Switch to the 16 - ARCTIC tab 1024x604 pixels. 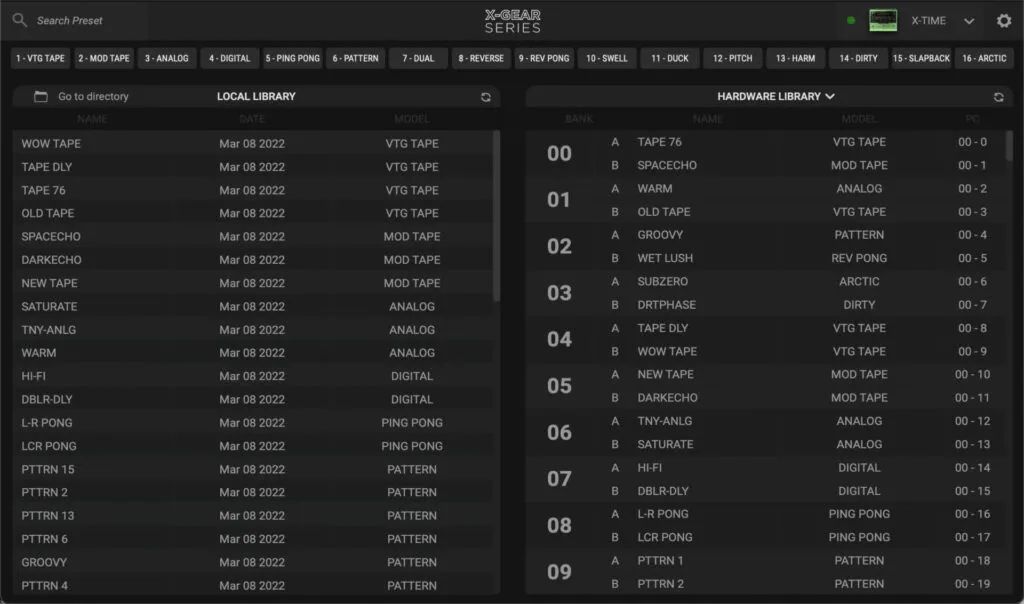click(984, 59)
